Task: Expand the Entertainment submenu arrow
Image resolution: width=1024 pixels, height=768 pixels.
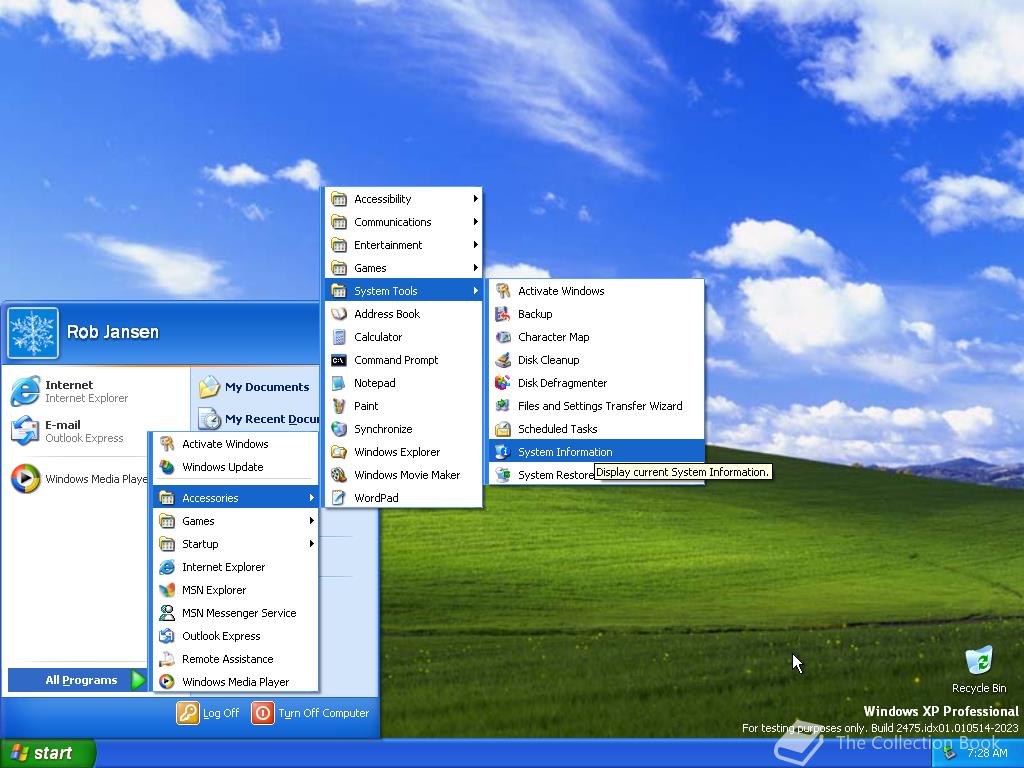Action: pos(475,245)
